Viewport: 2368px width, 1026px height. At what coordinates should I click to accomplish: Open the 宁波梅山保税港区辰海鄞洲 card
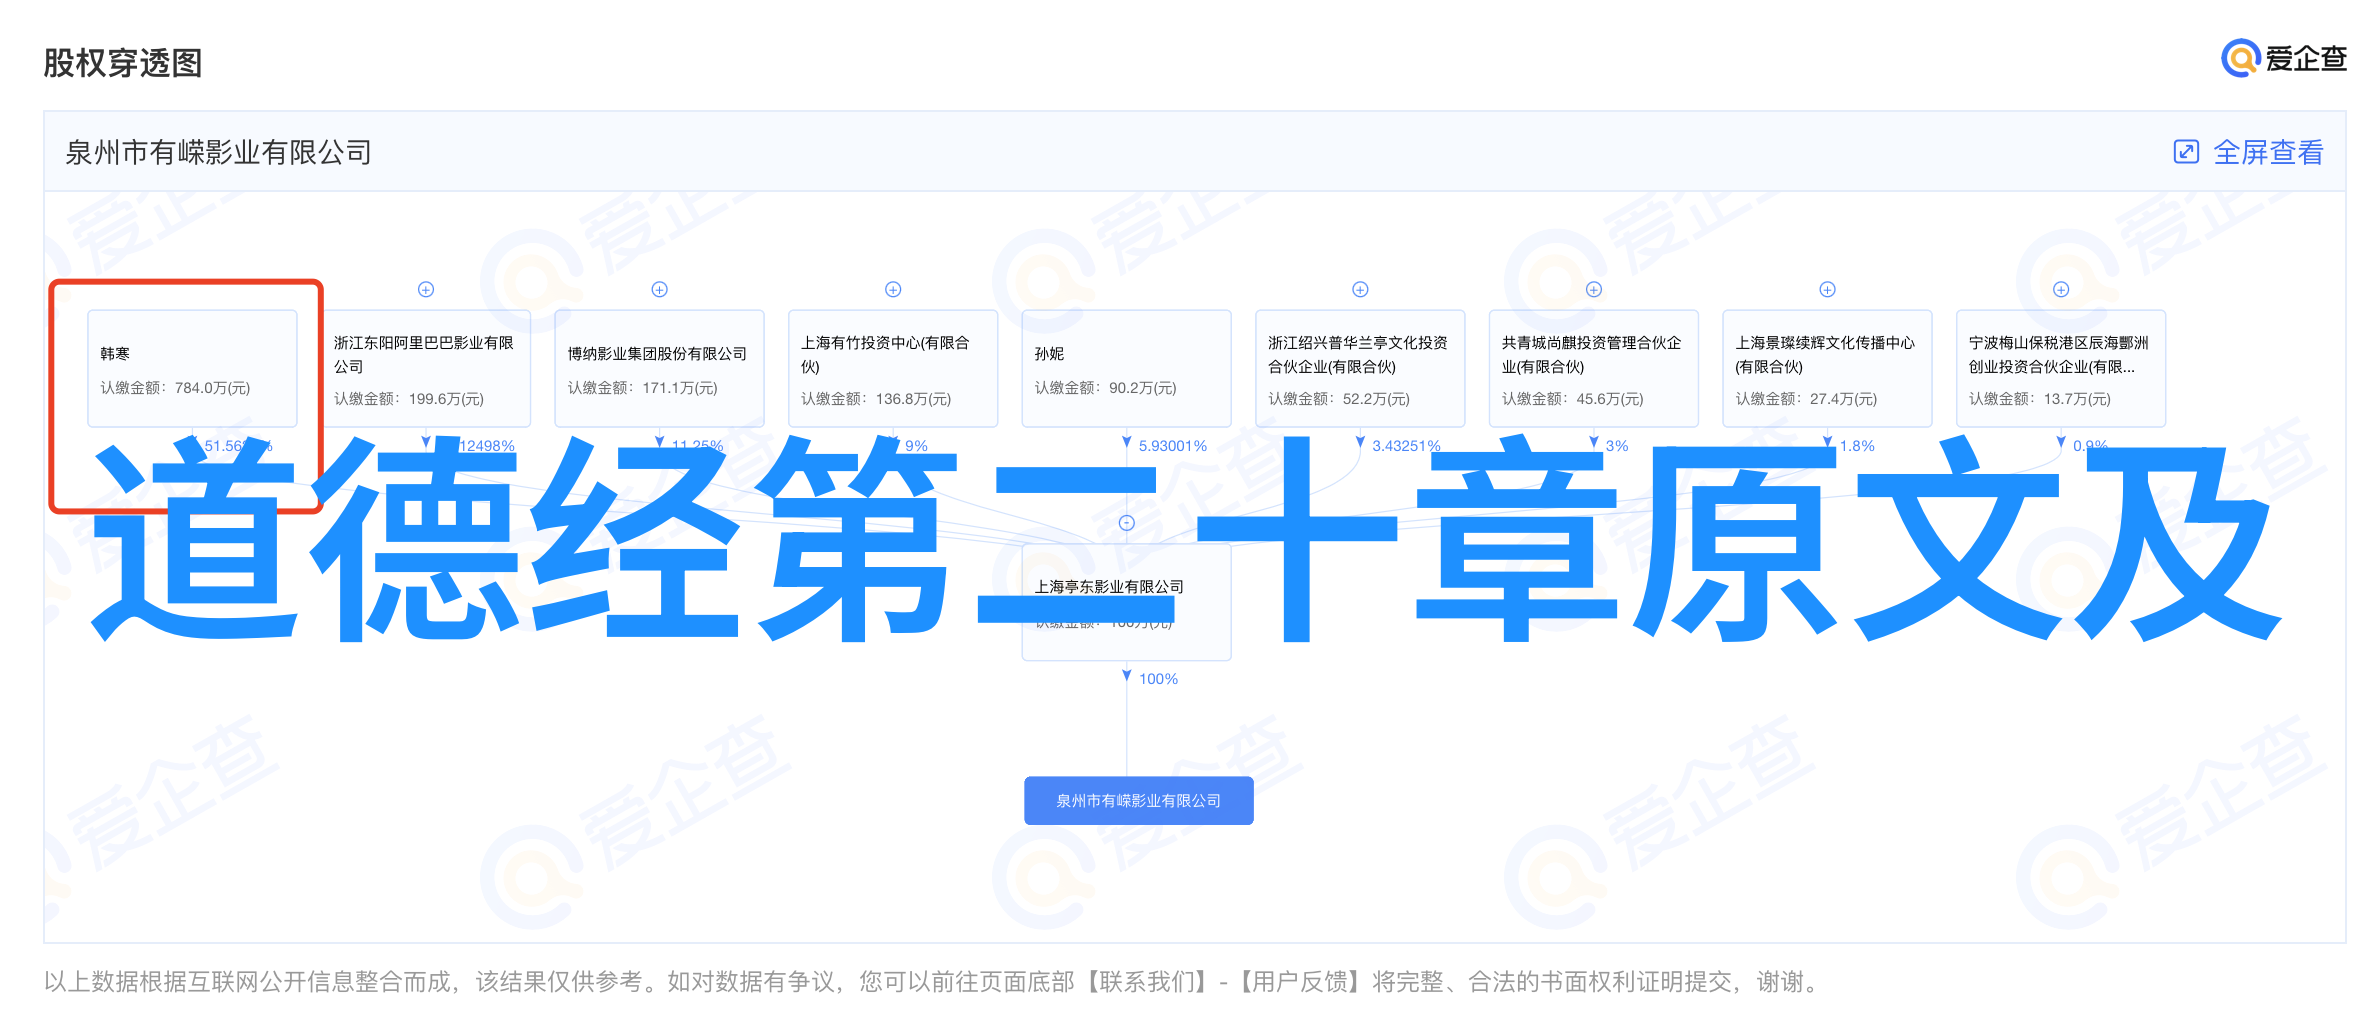tap(2061, 368)
